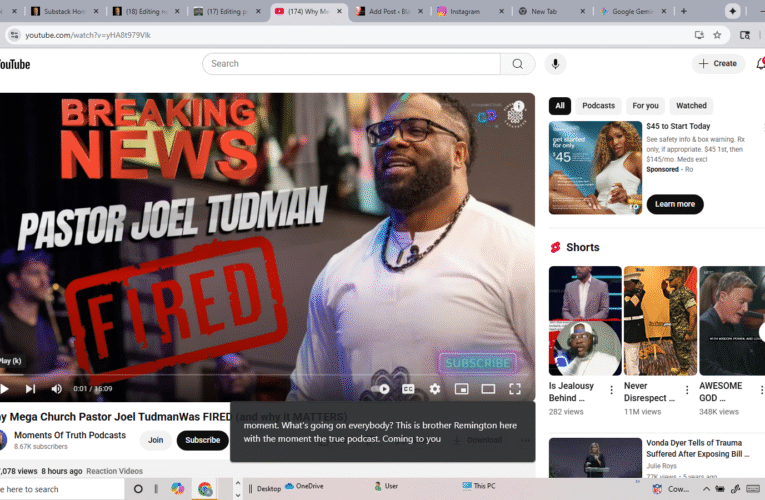Open the Shorts section icon

coord(555,247)
